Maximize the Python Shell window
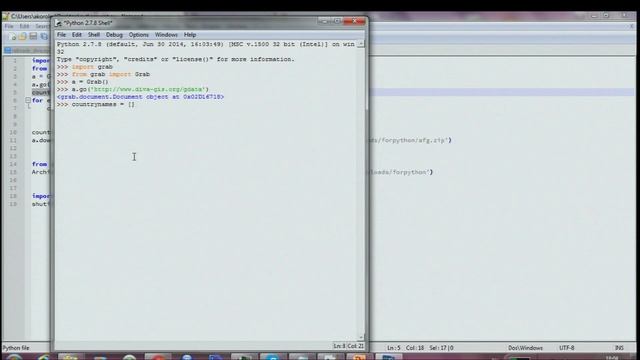640x360 pixels. [x=337, y=21]
